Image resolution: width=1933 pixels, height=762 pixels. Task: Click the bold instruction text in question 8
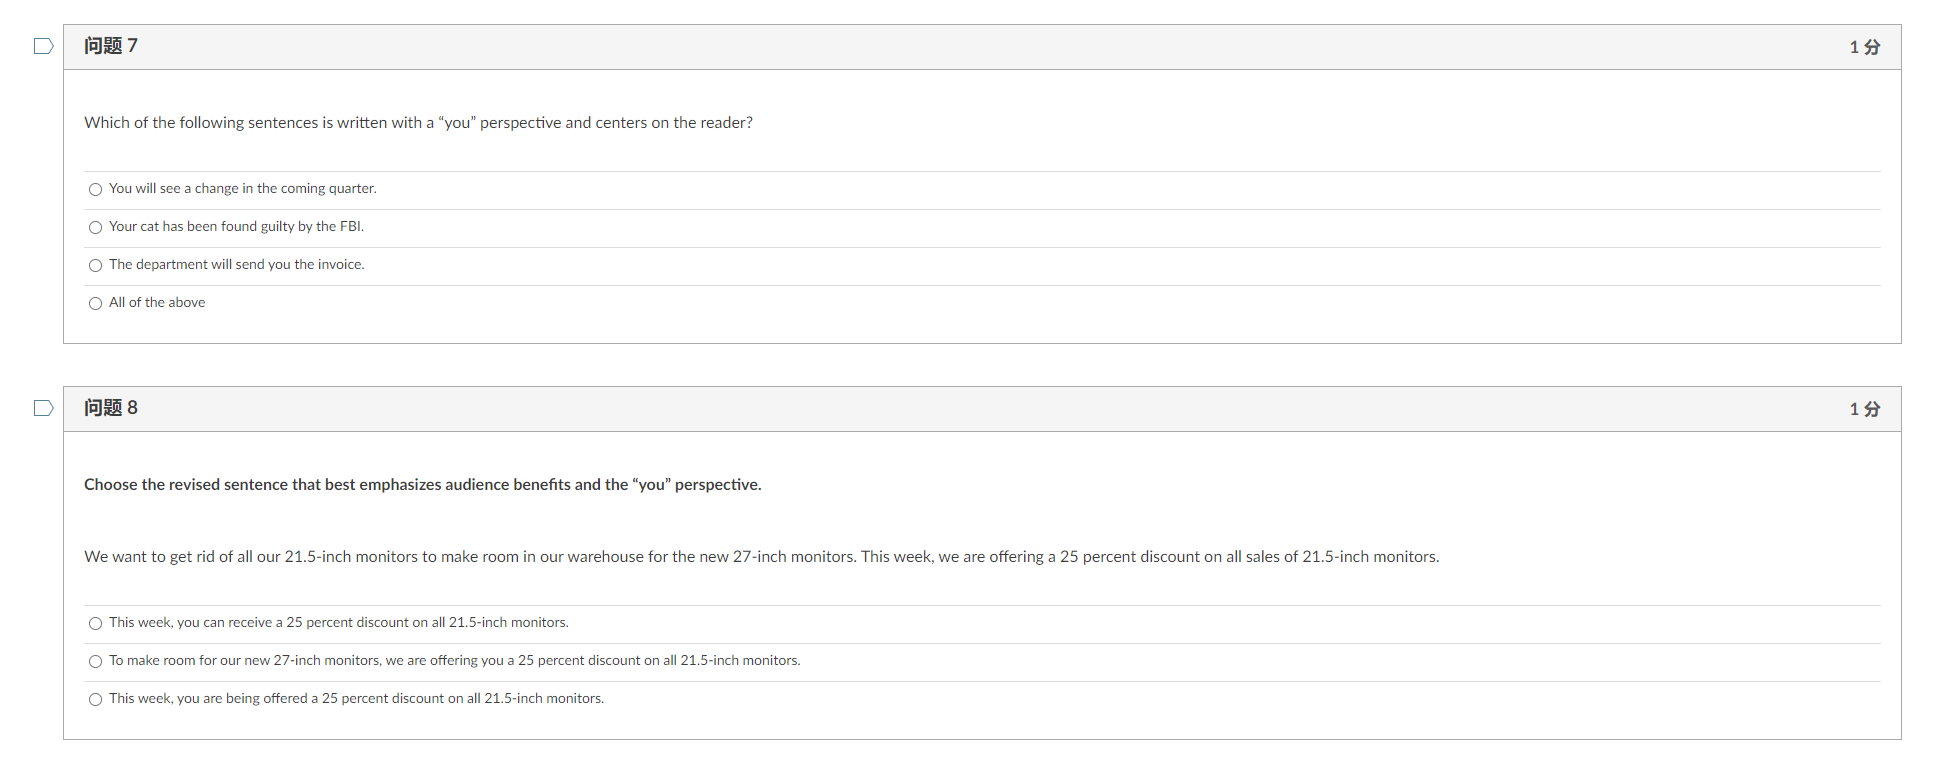(x=423, y=484)
